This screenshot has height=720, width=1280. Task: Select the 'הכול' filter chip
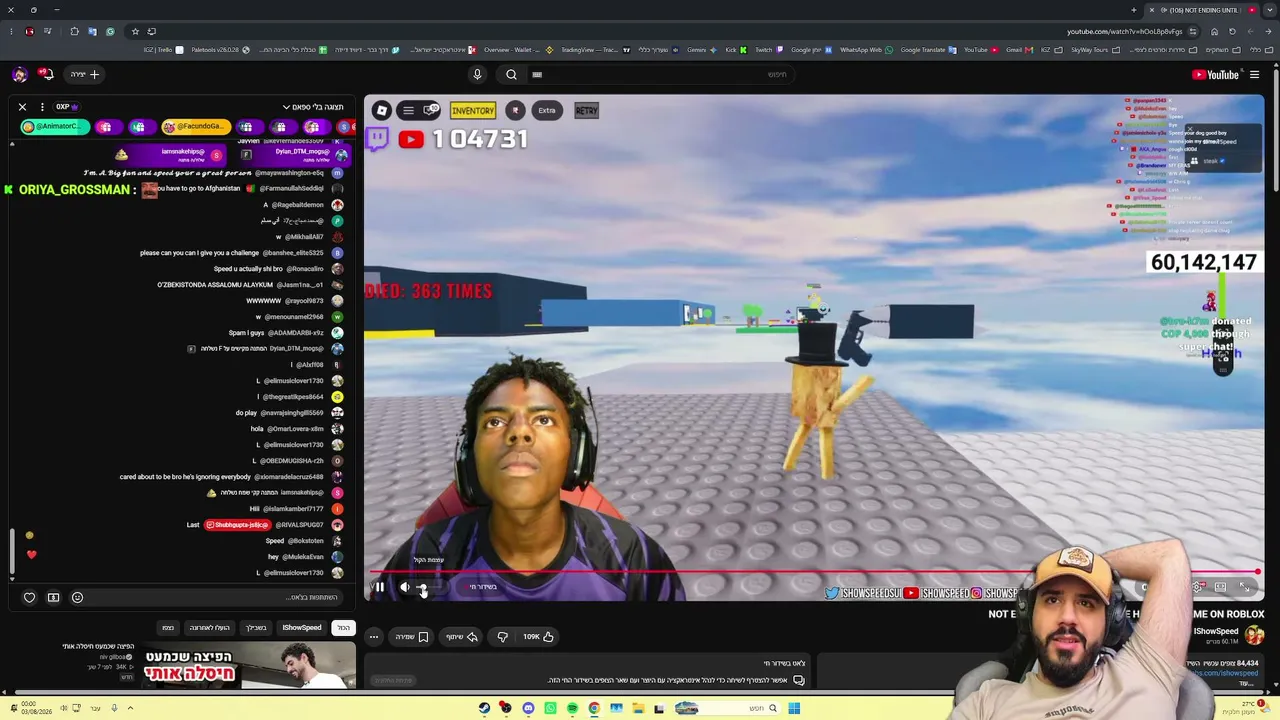[x=343, y=628]
